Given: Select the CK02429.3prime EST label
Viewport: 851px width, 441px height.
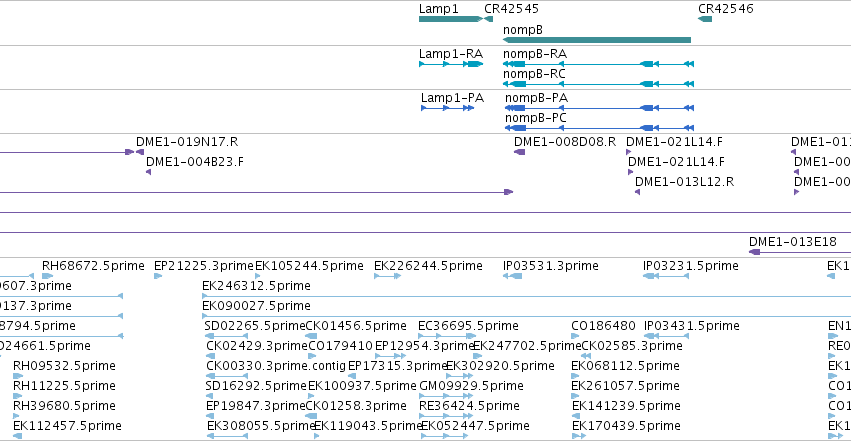Looking at the screenshot, I should click(257, 346).
